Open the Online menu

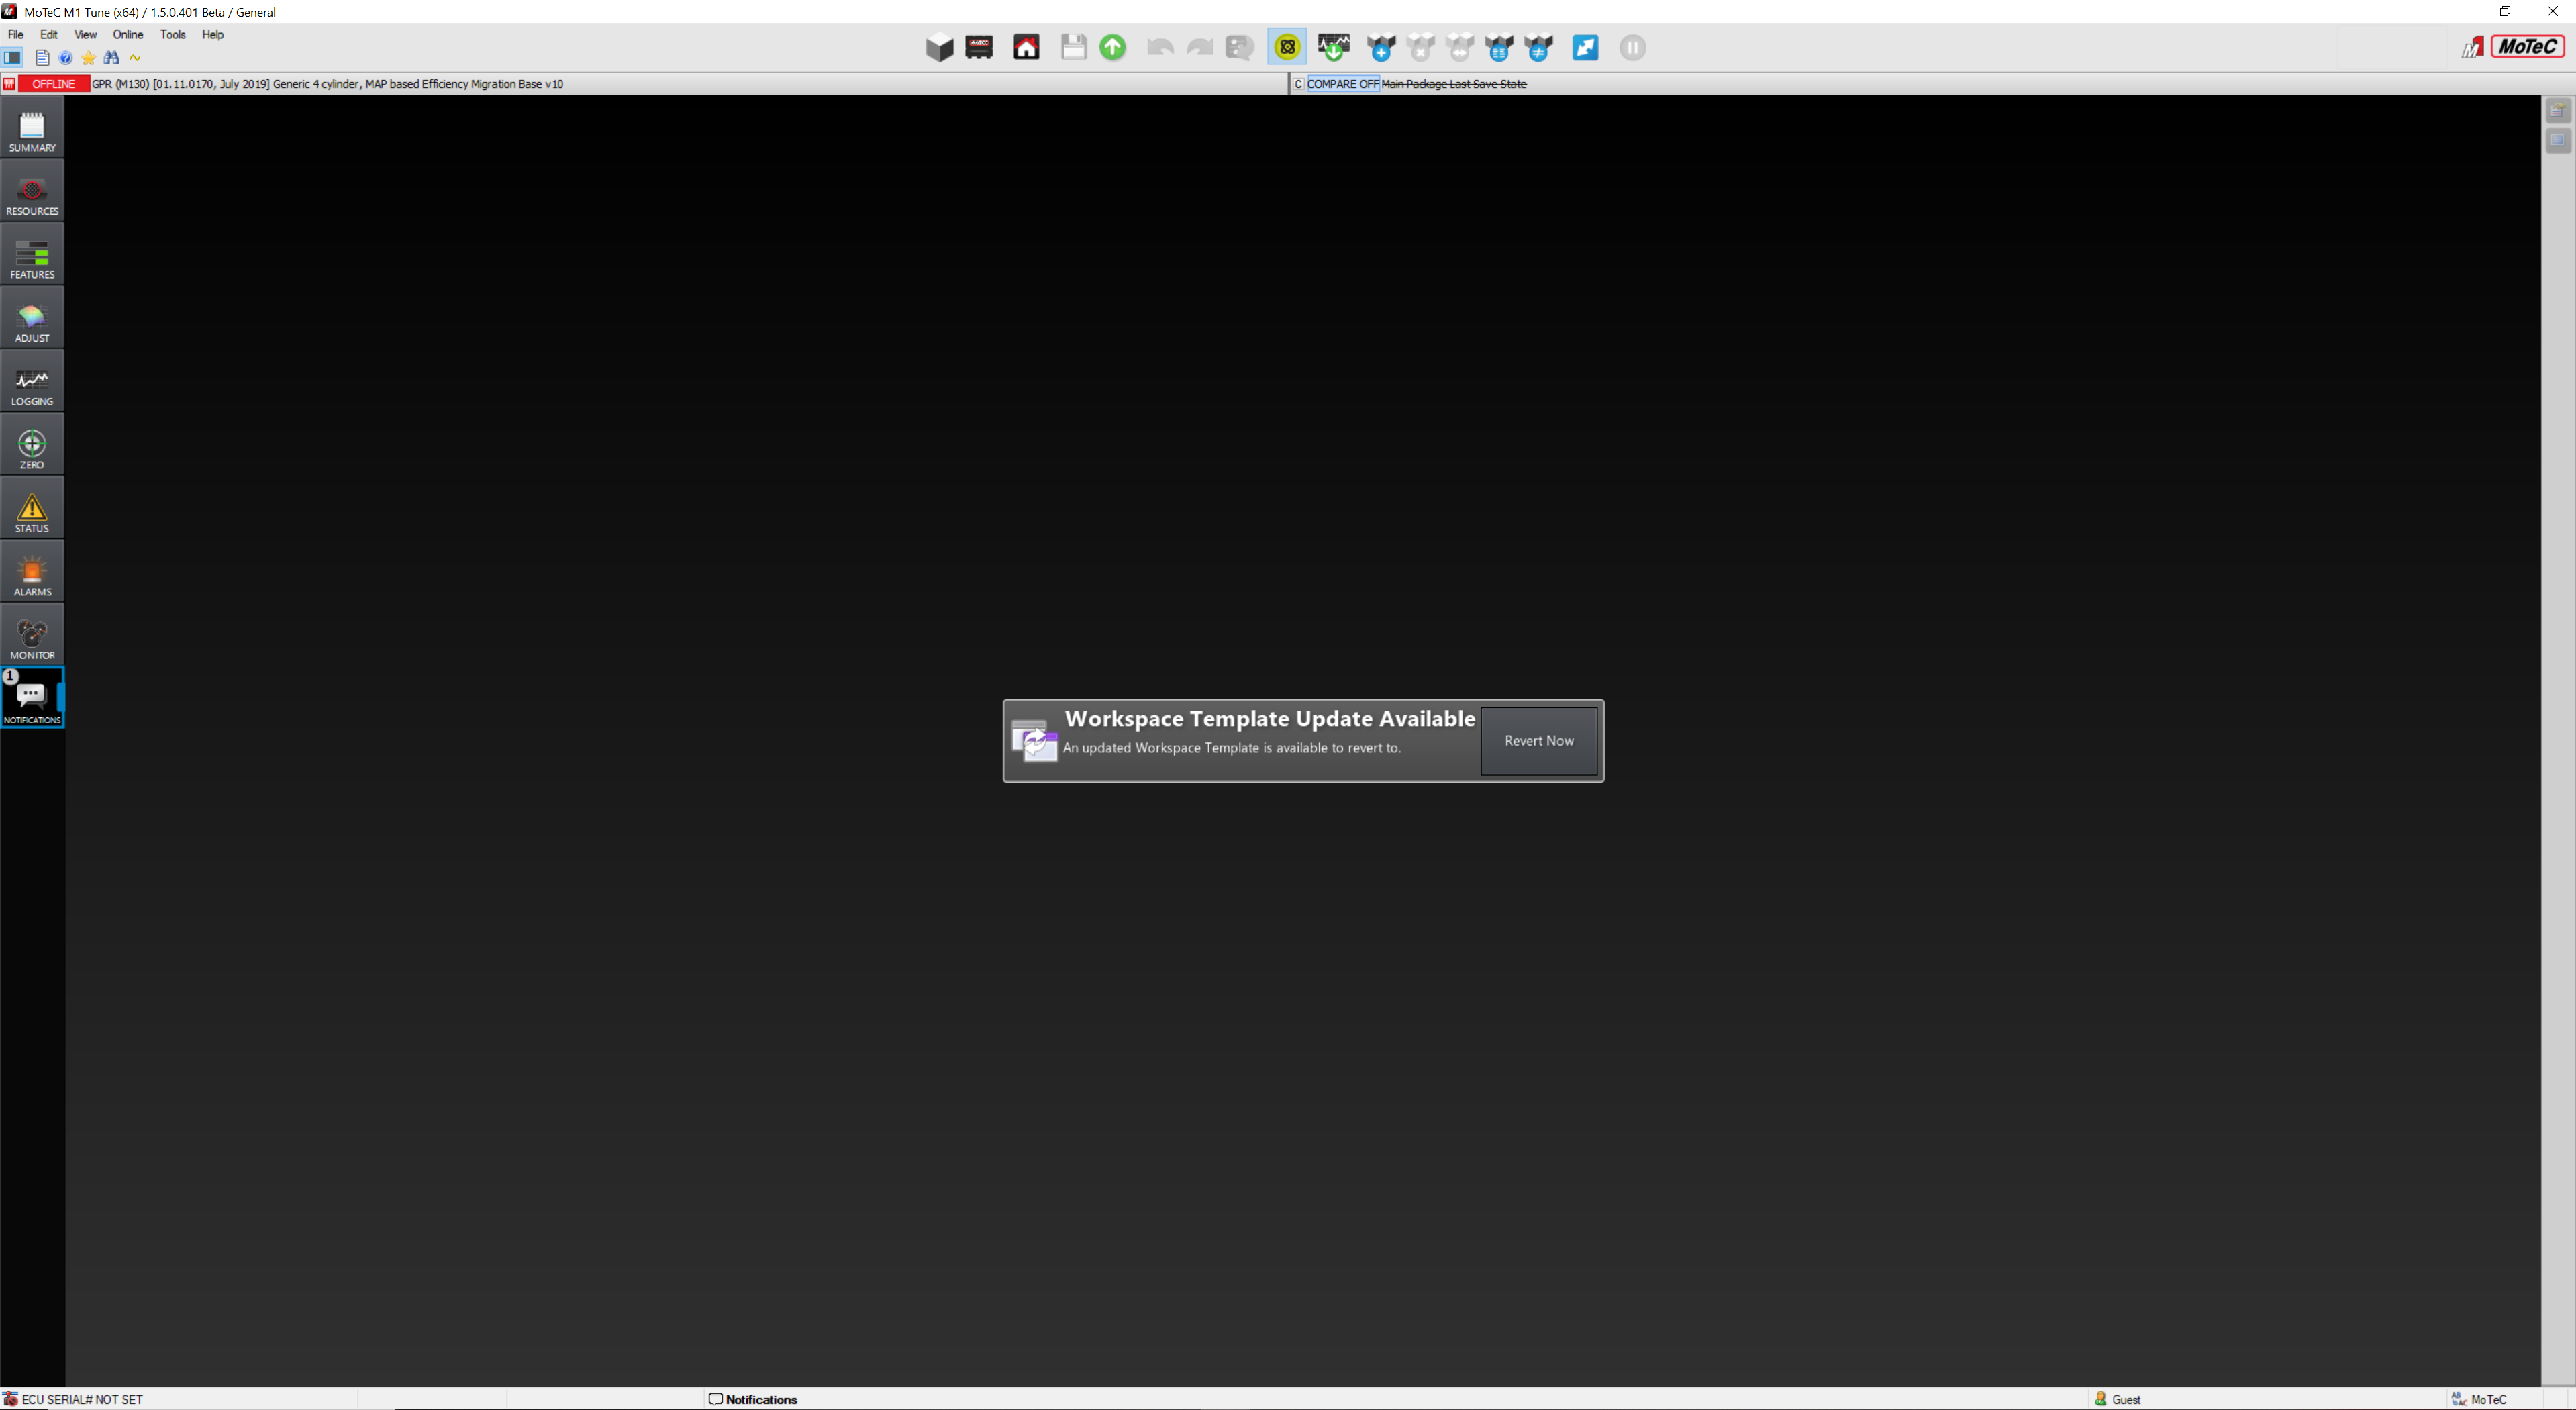[128, 34]
